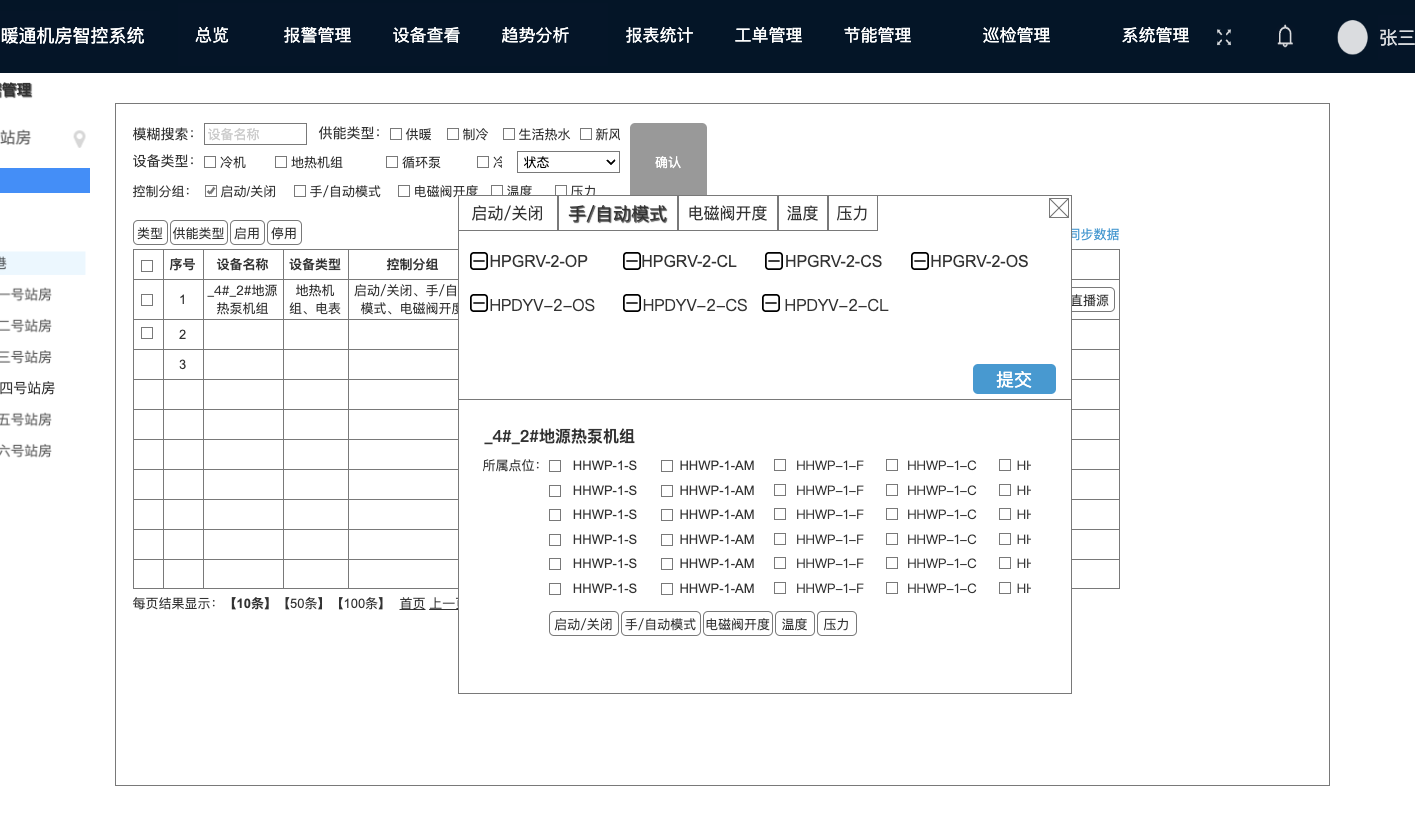Screen dimensions: 1415x830
Task: Open the 状态 dropdown
Action: 568,162
